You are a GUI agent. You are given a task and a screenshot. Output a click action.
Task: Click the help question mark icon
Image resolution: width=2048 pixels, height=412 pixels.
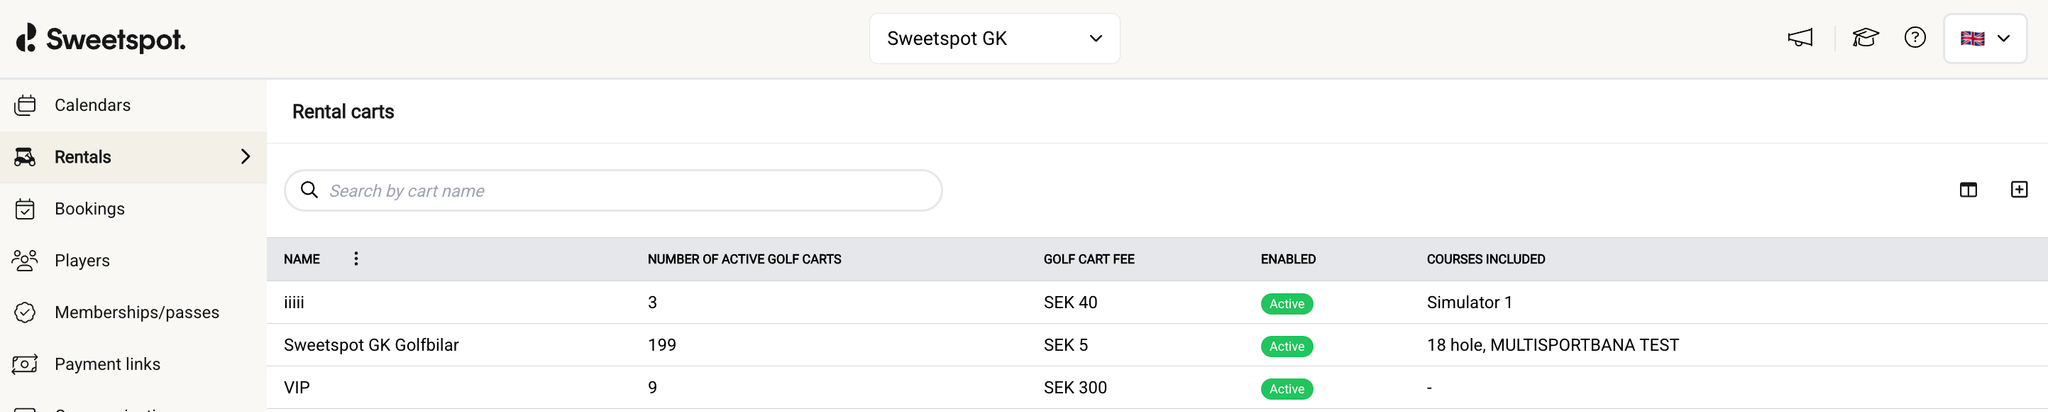click(x=1915, y=38)
